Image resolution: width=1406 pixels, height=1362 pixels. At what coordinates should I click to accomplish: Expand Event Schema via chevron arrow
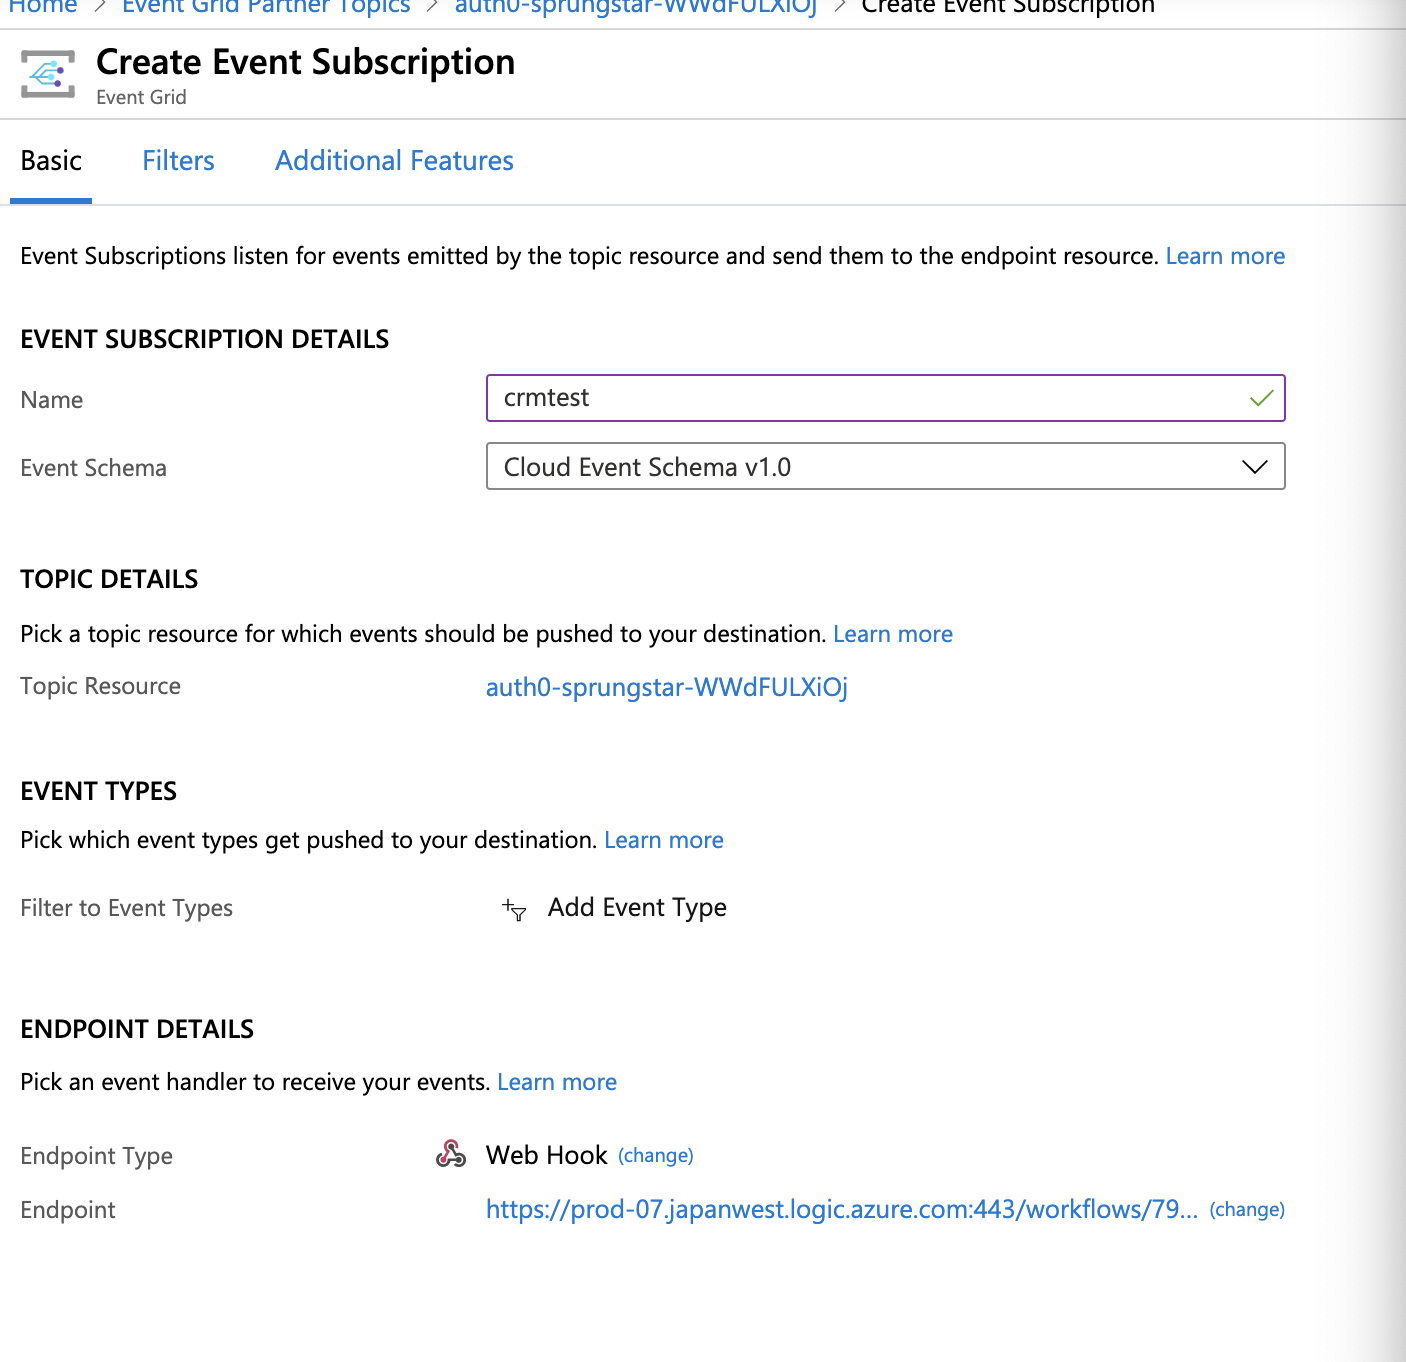(1254, 467)
